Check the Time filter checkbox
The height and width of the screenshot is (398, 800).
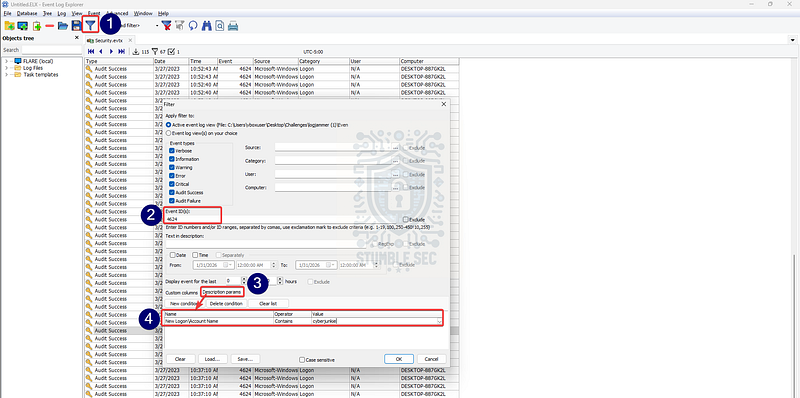coord(194,255)
